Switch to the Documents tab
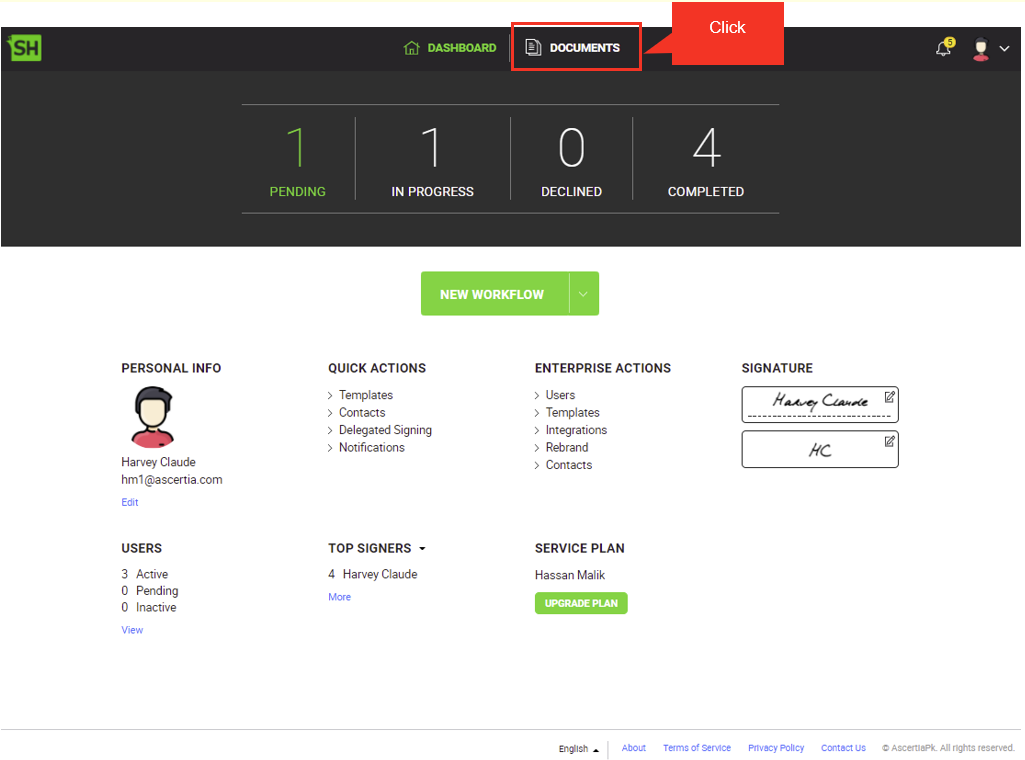1025x760 pixels. [584, 48]
